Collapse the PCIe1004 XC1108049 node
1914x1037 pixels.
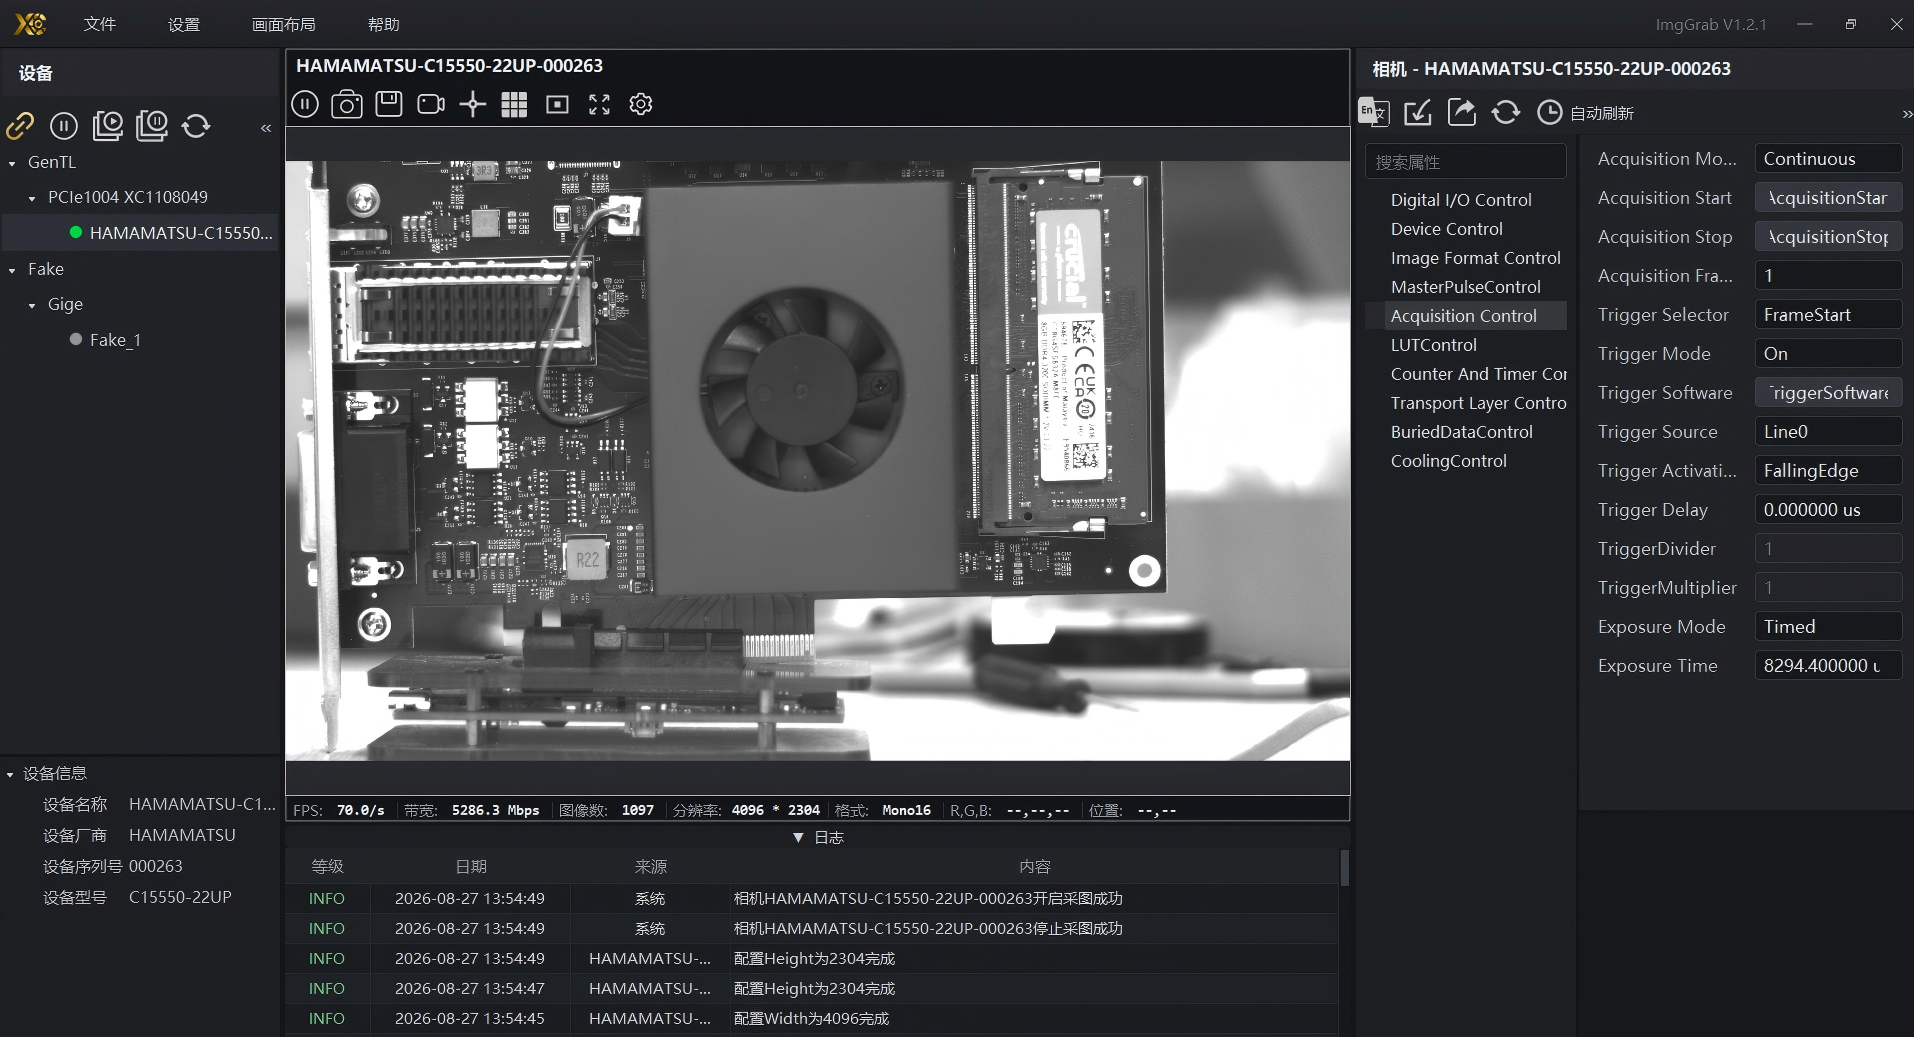pyautogui.click(x=32, y=198)
